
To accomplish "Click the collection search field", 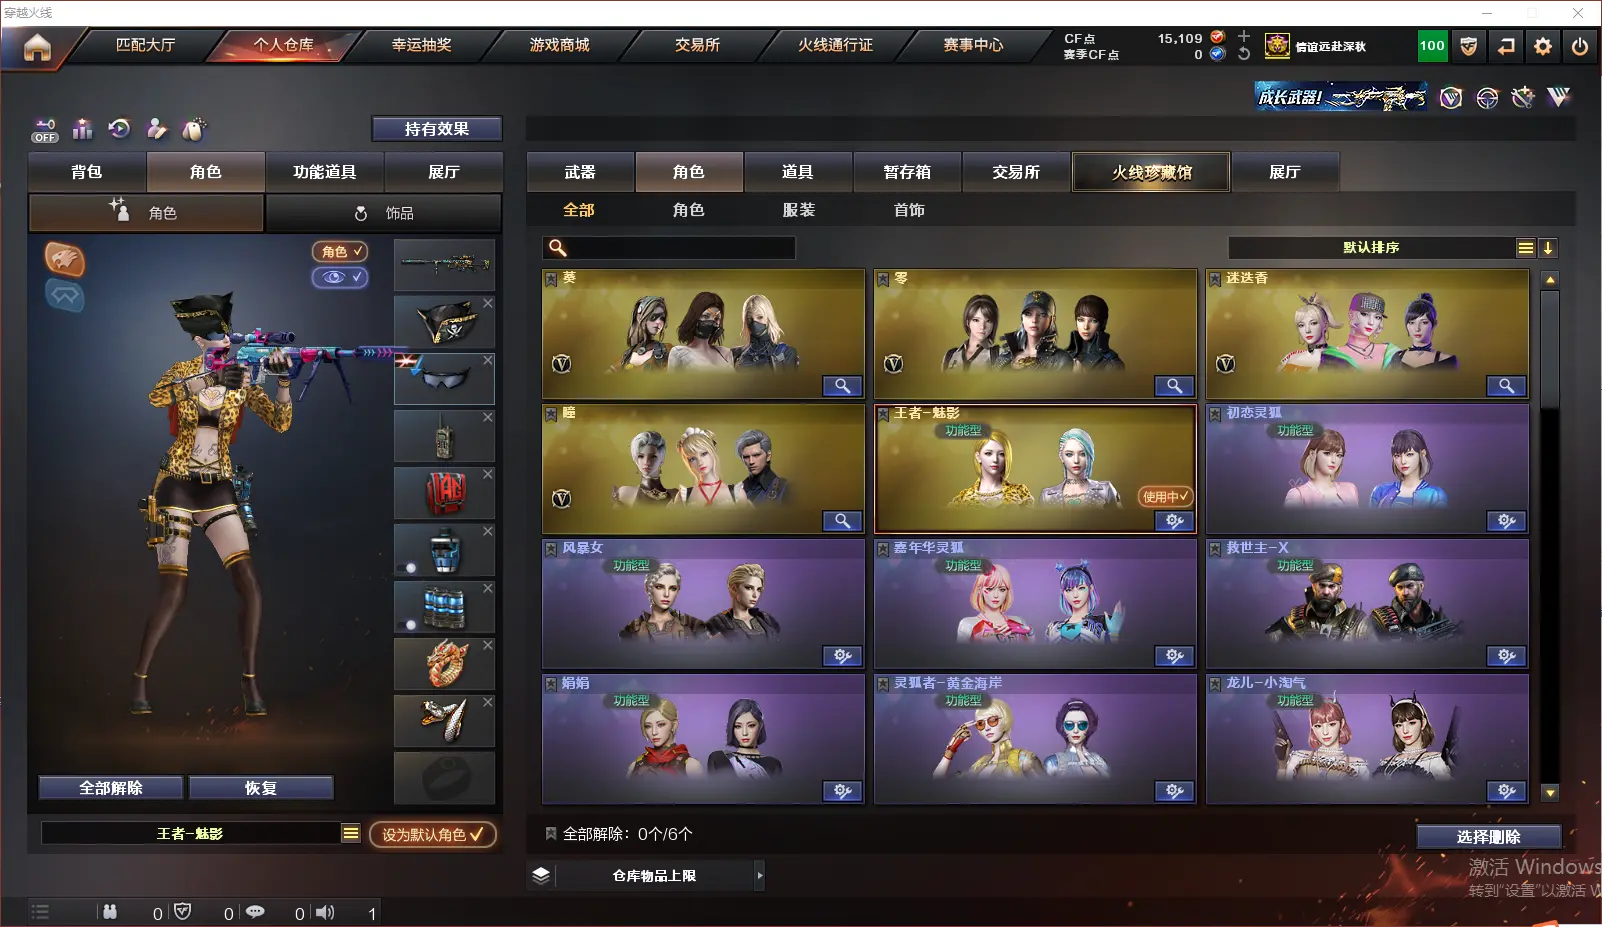I will point(669,248).
